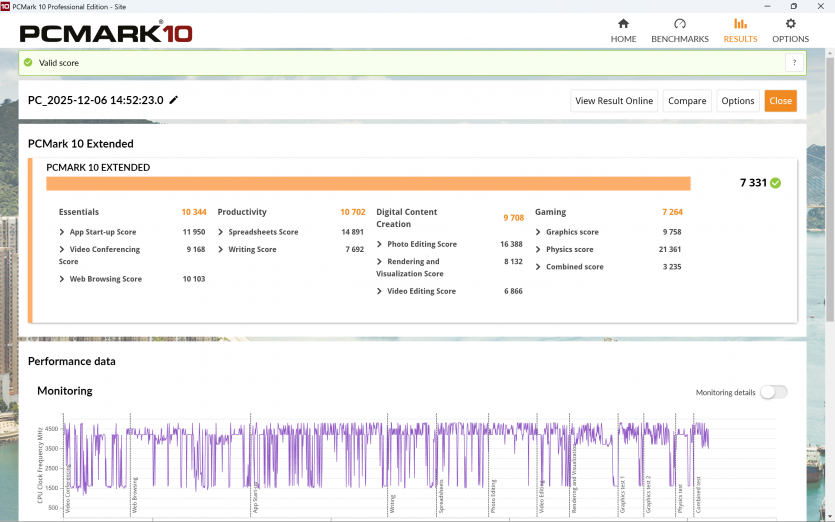Click the orange overall score bar
The width and height of the screenshot is (835, 522).
pyautogui.click(x=368, y=183)
